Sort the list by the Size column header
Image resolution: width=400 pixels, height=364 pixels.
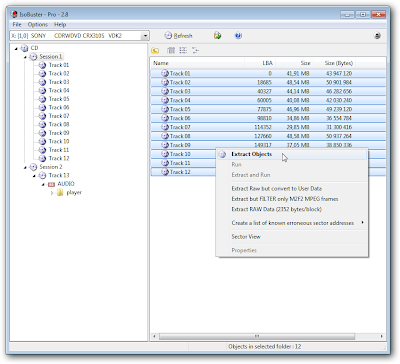tap(294, 63)
